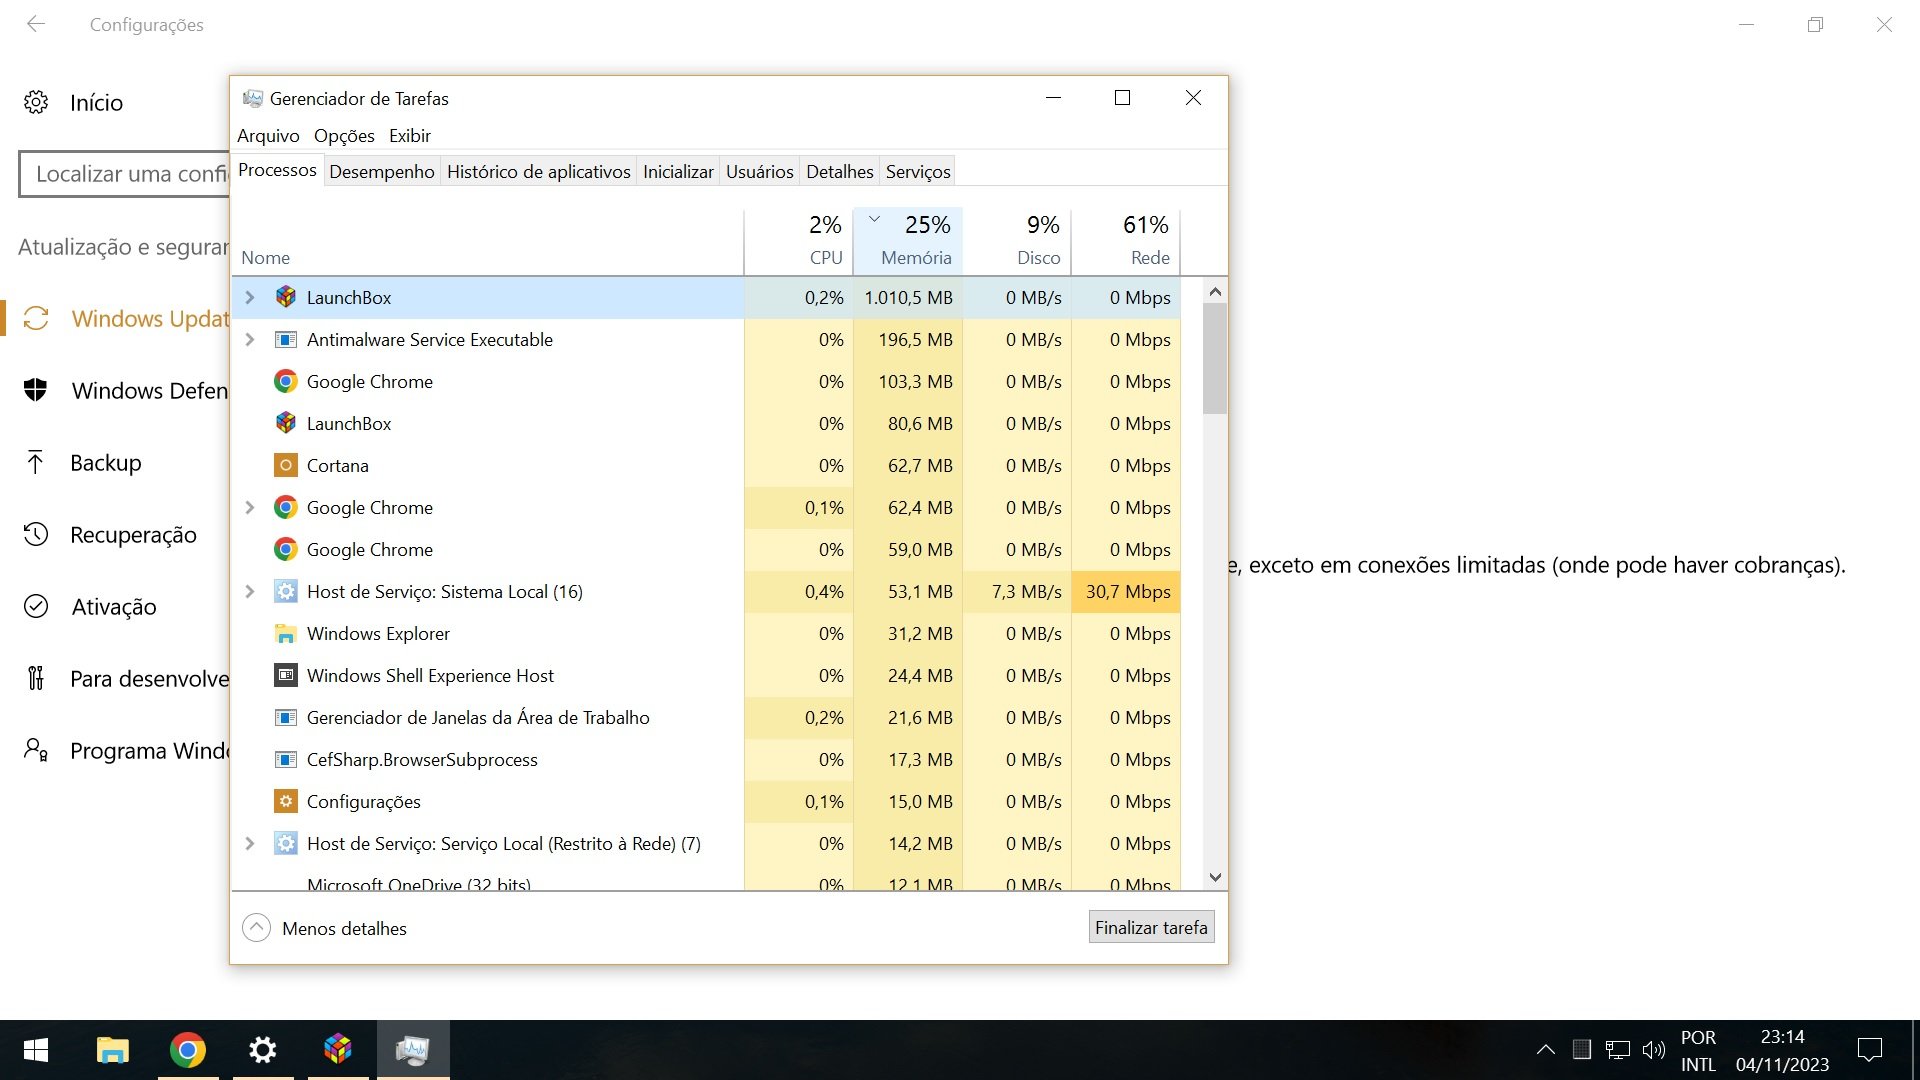Expand Antimalware Service Executable group
Image resolution: width=1920 pixels, height=1080 pixels.
[250, 339]
